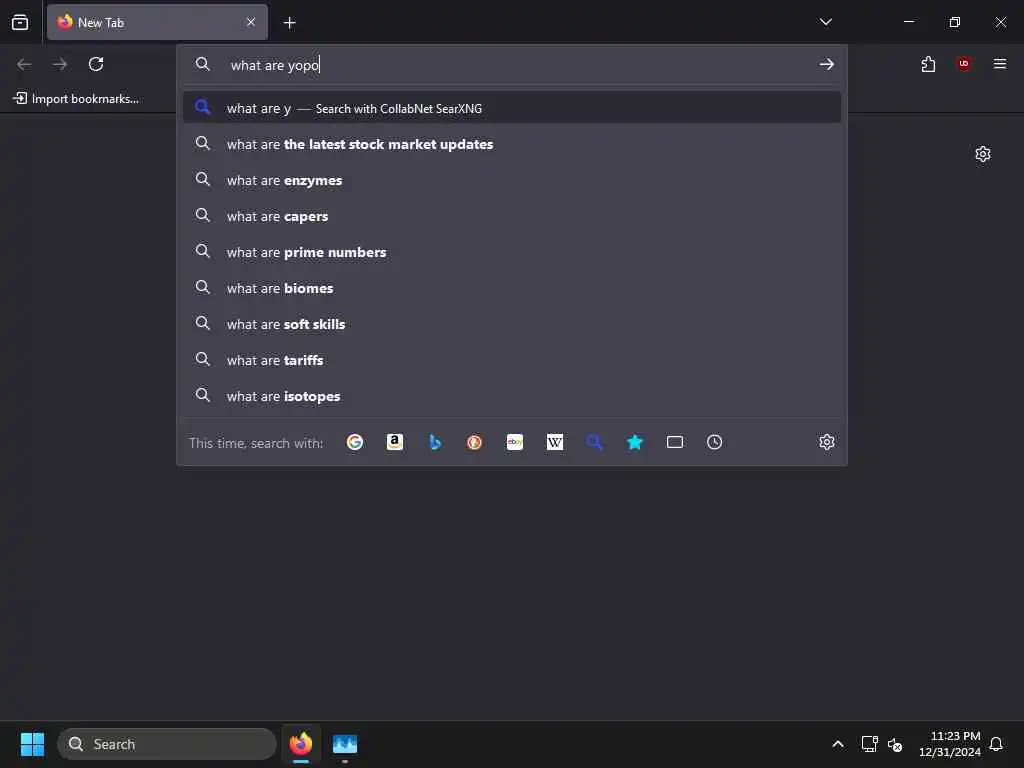Open the blue chart app in taskbar
The height and width of the screenshot is (768, 1024).
click(345, 744)
